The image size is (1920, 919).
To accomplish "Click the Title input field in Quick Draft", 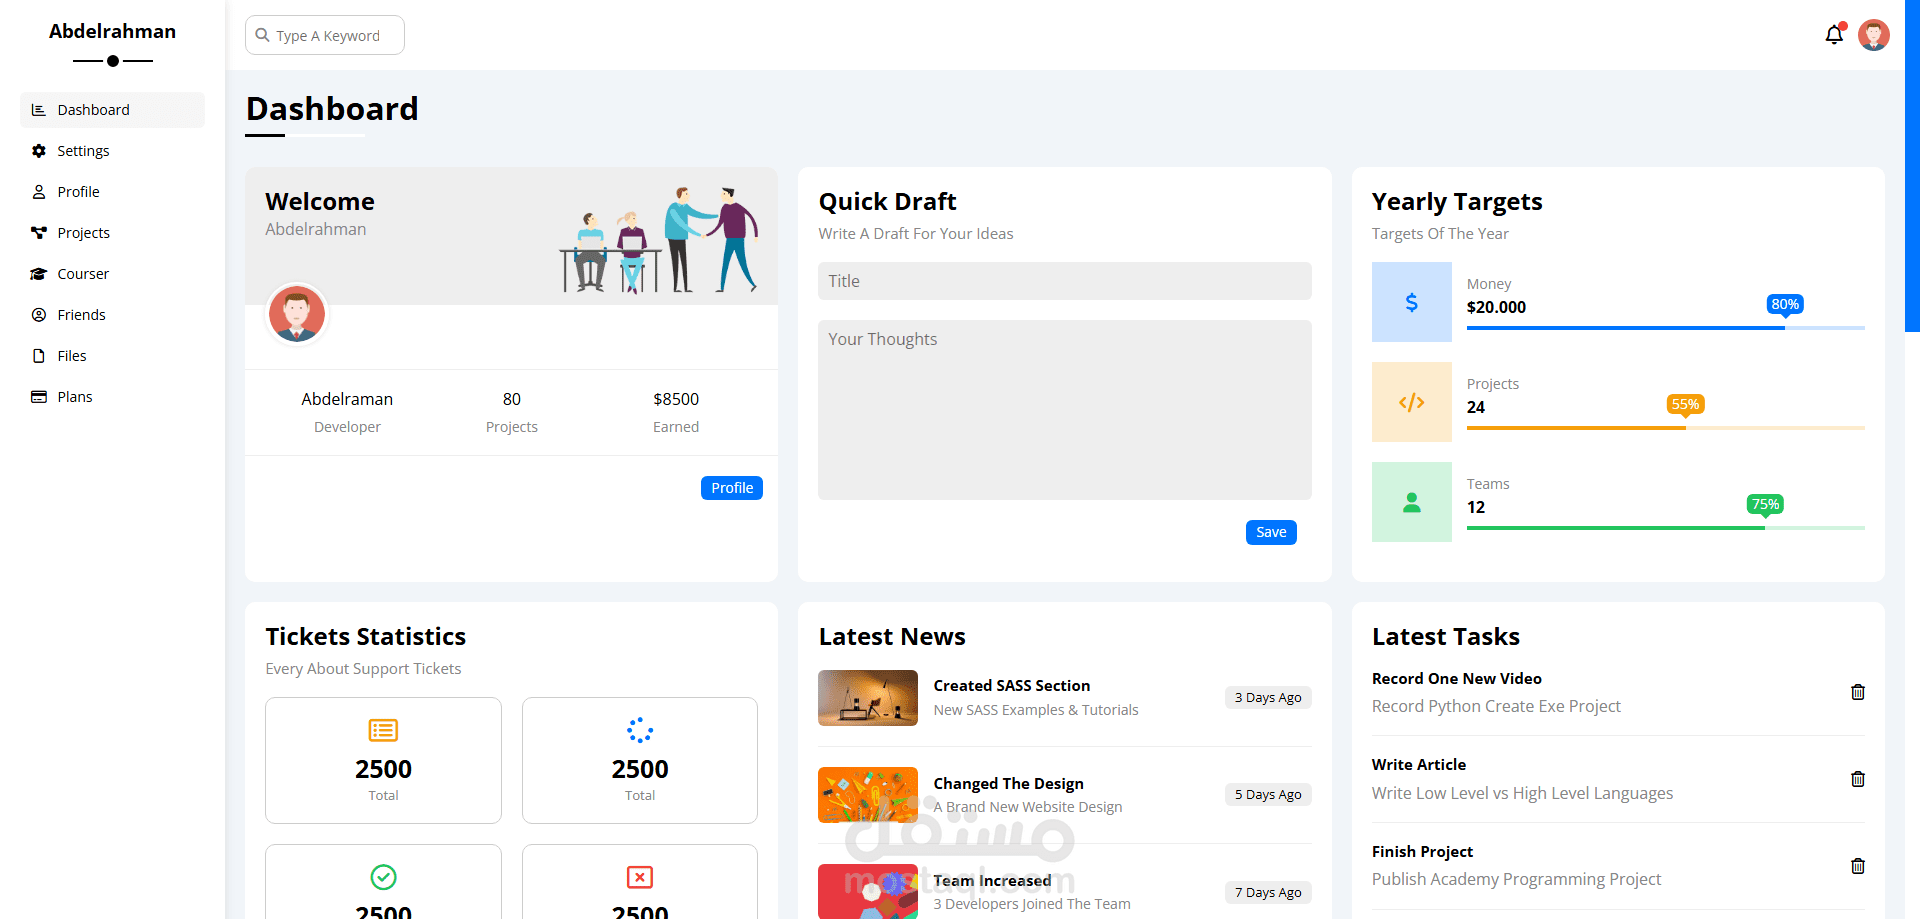I will point(1064,281).
